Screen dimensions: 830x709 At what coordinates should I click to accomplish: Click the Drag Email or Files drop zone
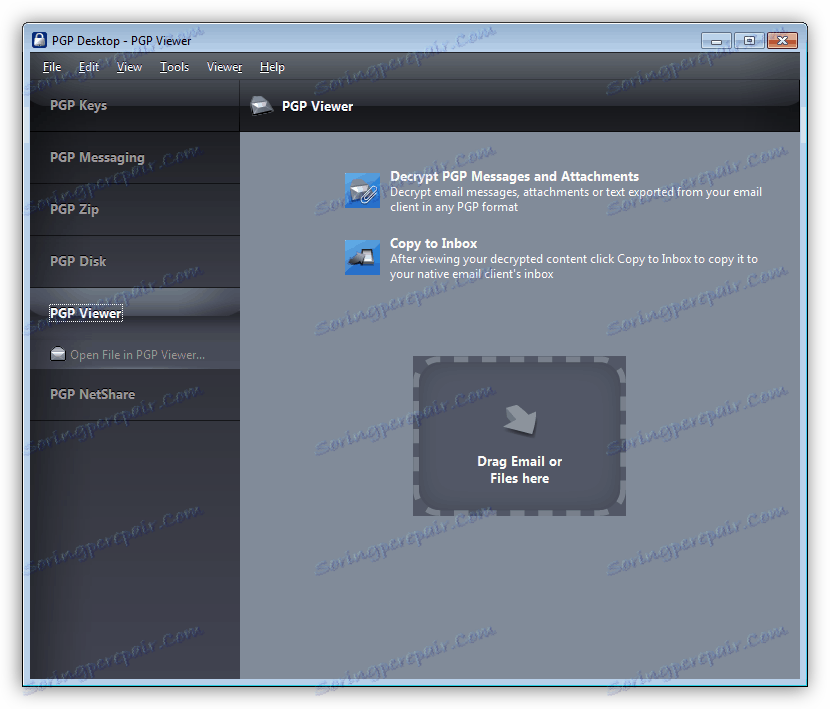519,436
